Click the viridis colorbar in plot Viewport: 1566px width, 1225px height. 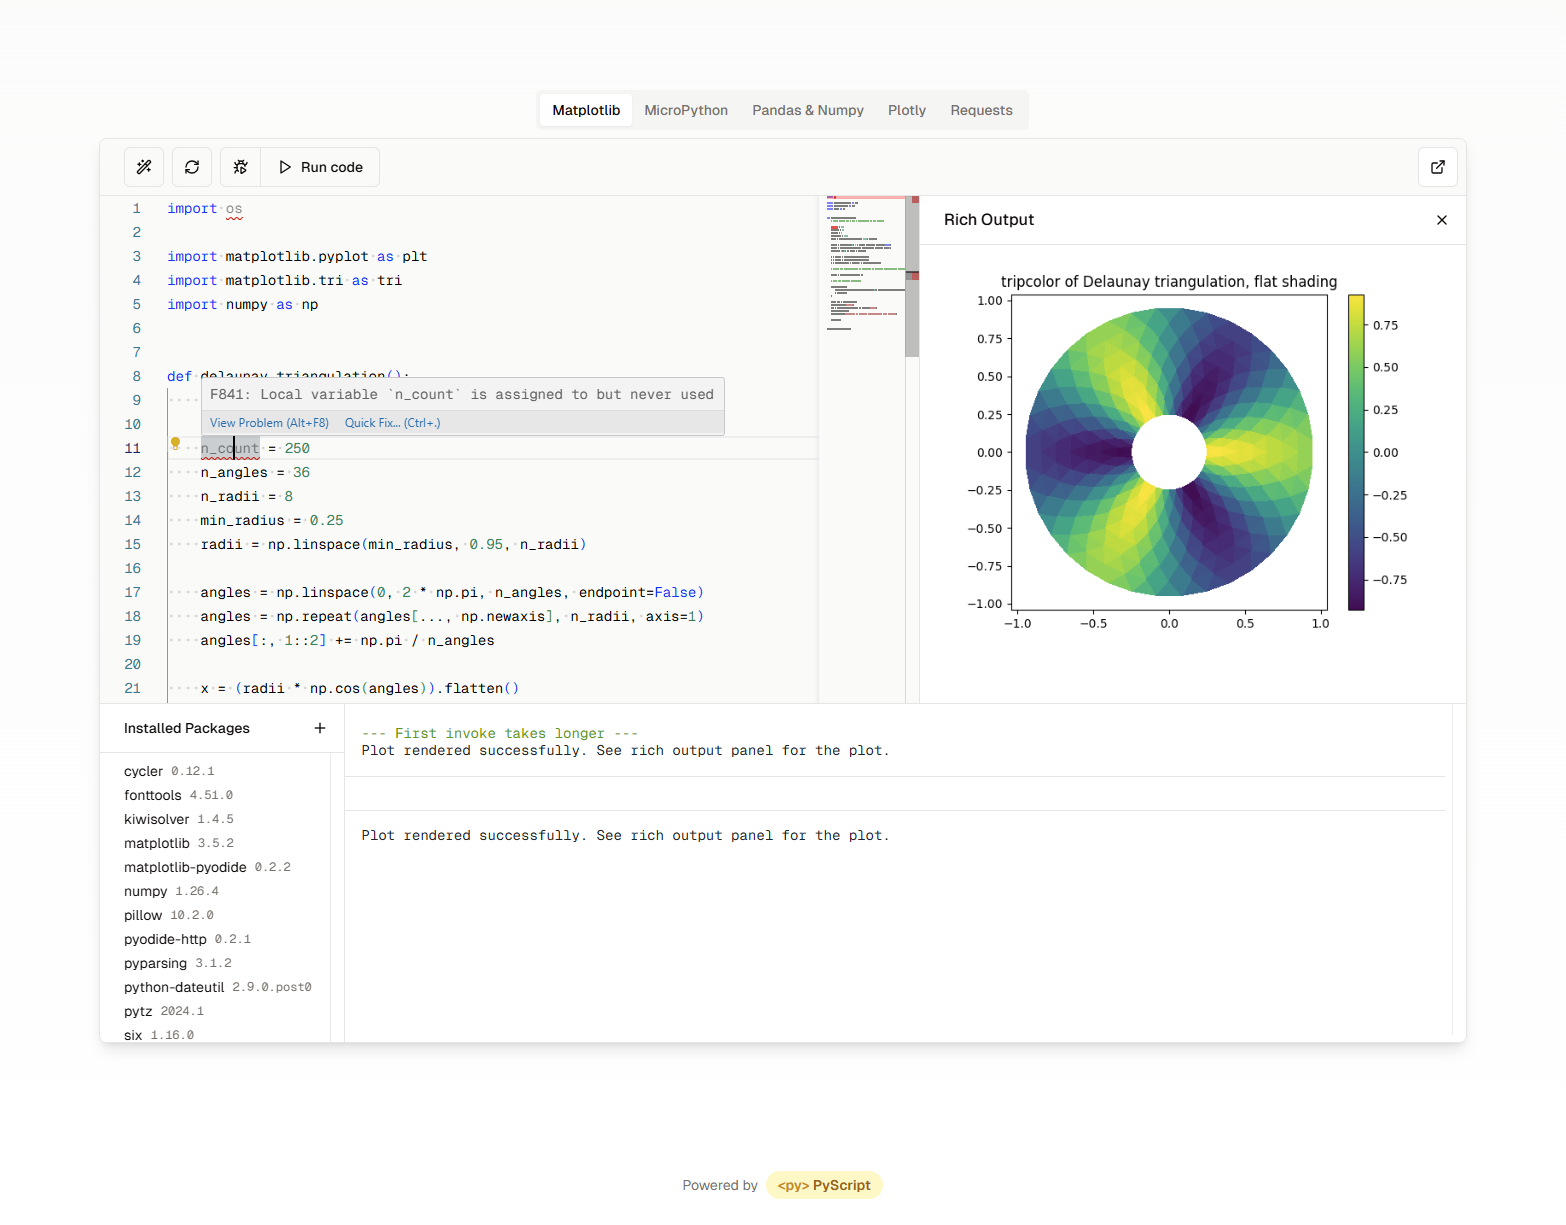point(1355,452)
